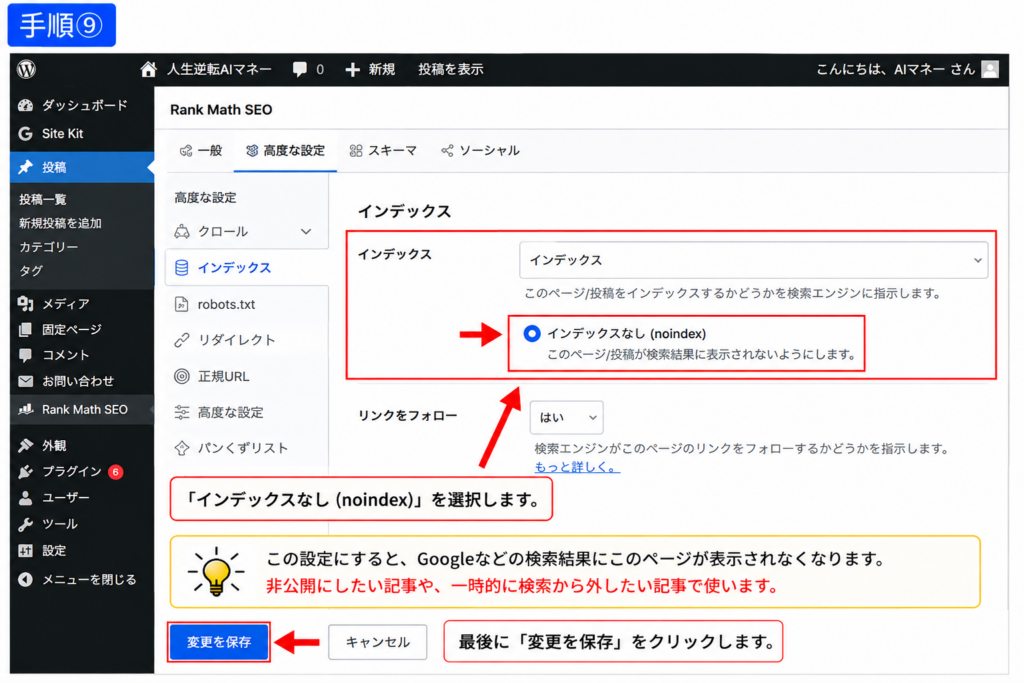
Task: Open the WordPress logo menu
Action: click(27, 69)
